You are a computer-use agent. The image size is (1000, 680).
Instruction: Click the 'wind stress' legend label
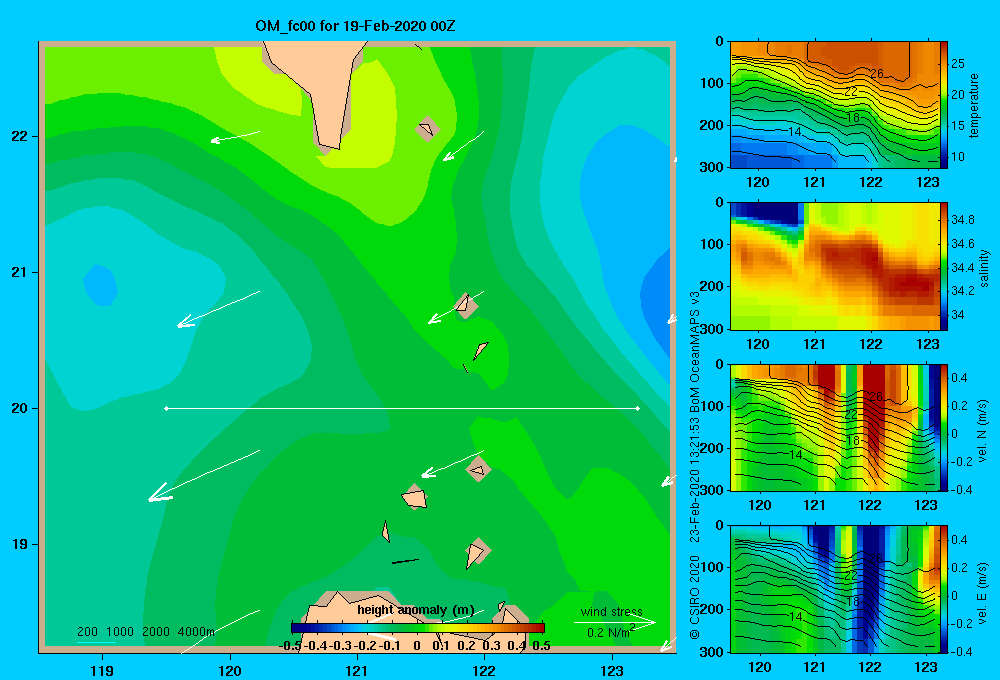pyautogui.click(x=612, y=612)
